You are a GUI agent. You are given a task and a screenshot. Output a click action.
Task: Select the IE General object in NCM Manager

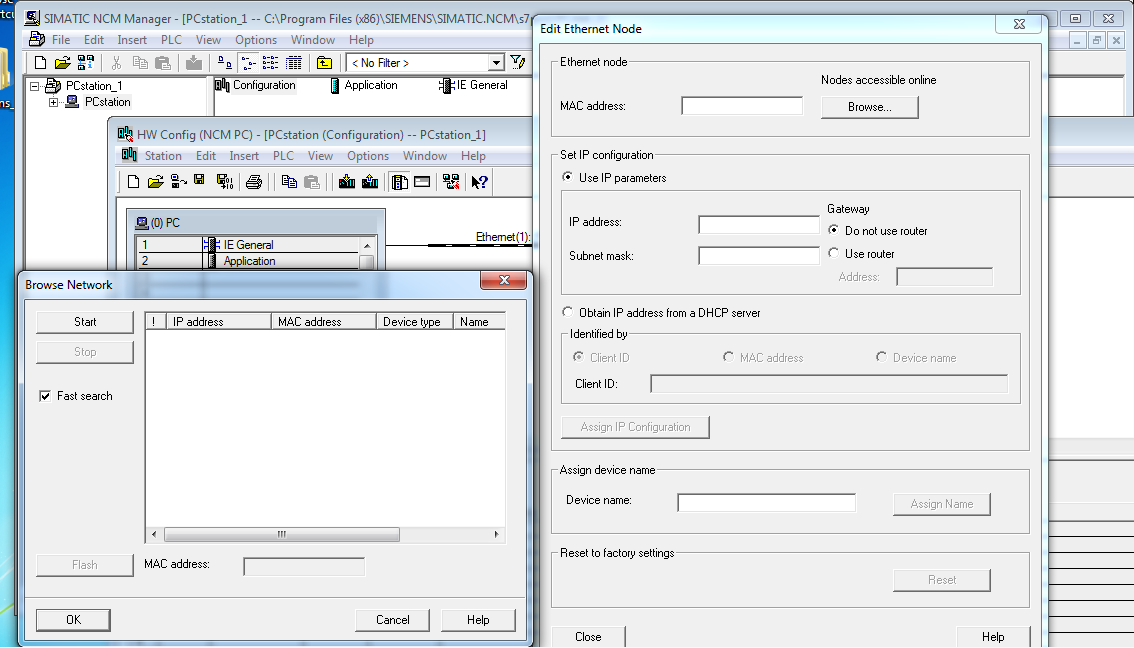474,85
